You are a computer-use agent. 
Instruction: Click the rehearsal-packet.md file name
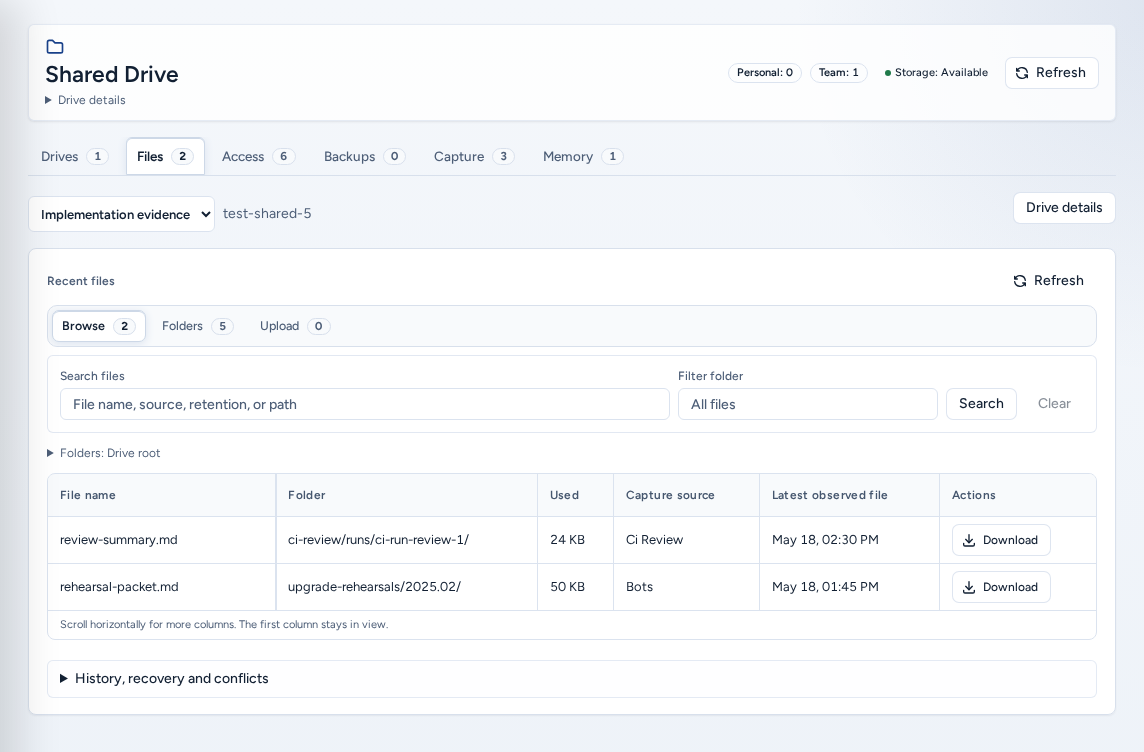[119, 586]
